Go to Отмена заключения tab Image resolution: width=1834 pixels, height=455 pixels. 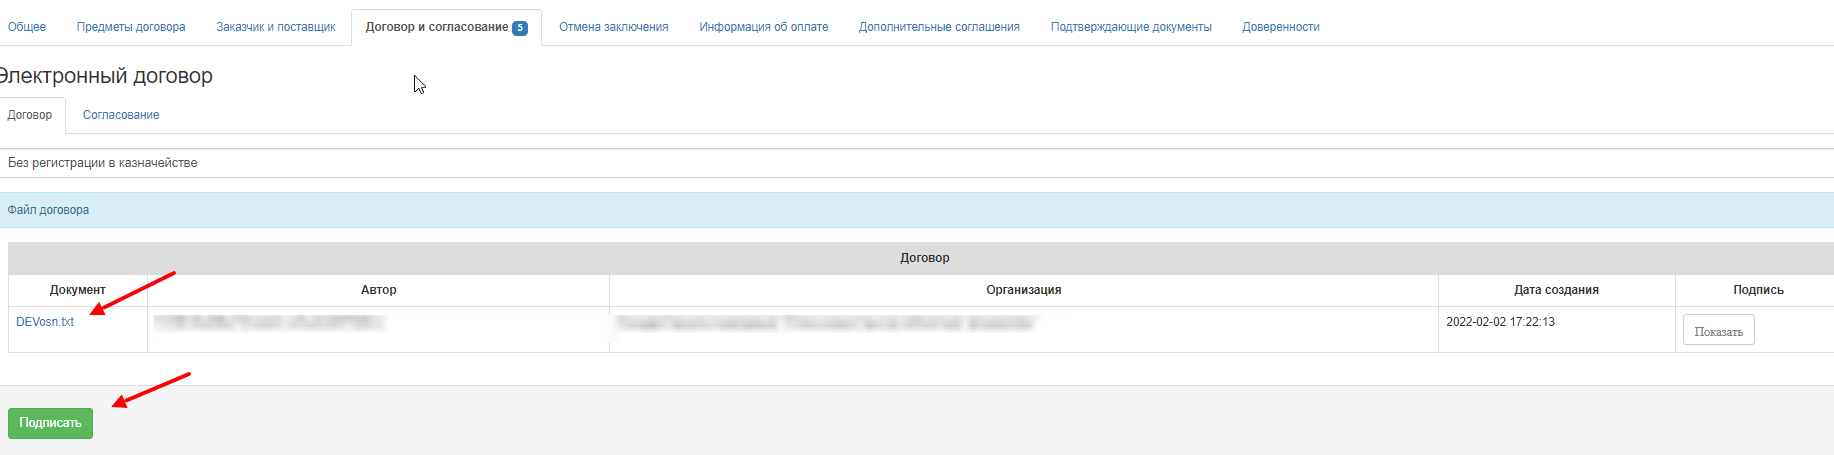point(613,27)
